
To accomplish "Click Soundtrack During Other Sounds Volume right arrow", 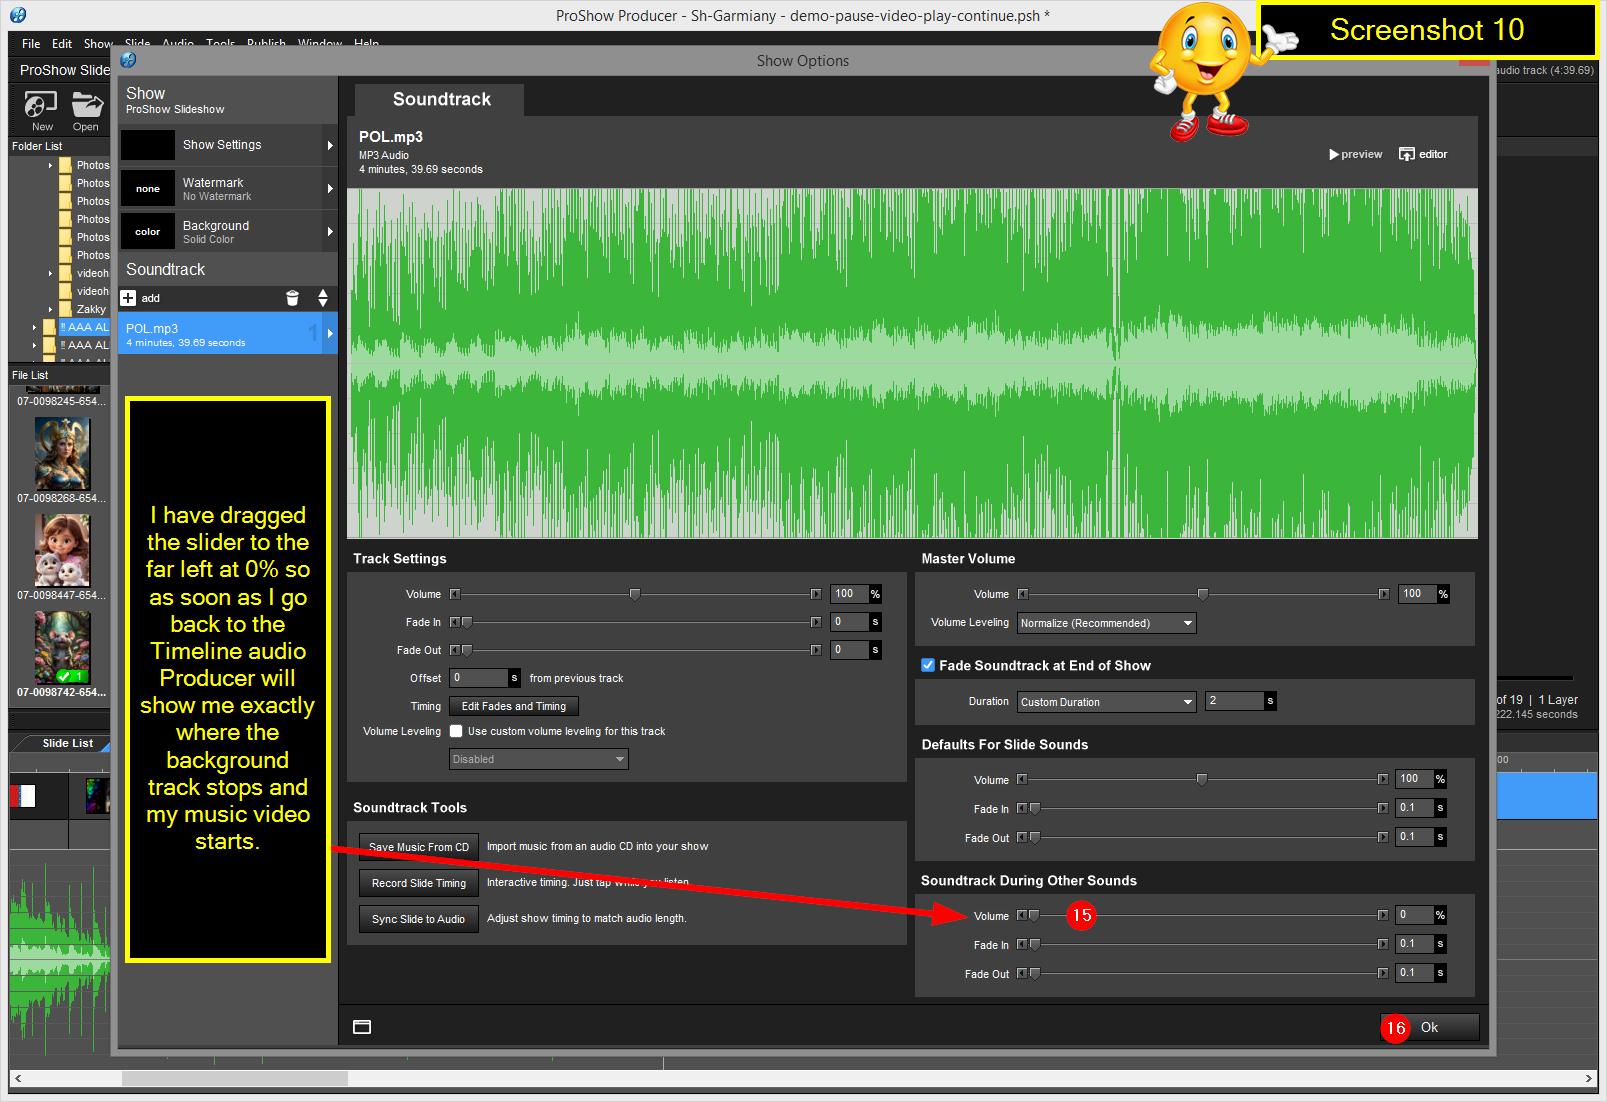I will 1383,915.
